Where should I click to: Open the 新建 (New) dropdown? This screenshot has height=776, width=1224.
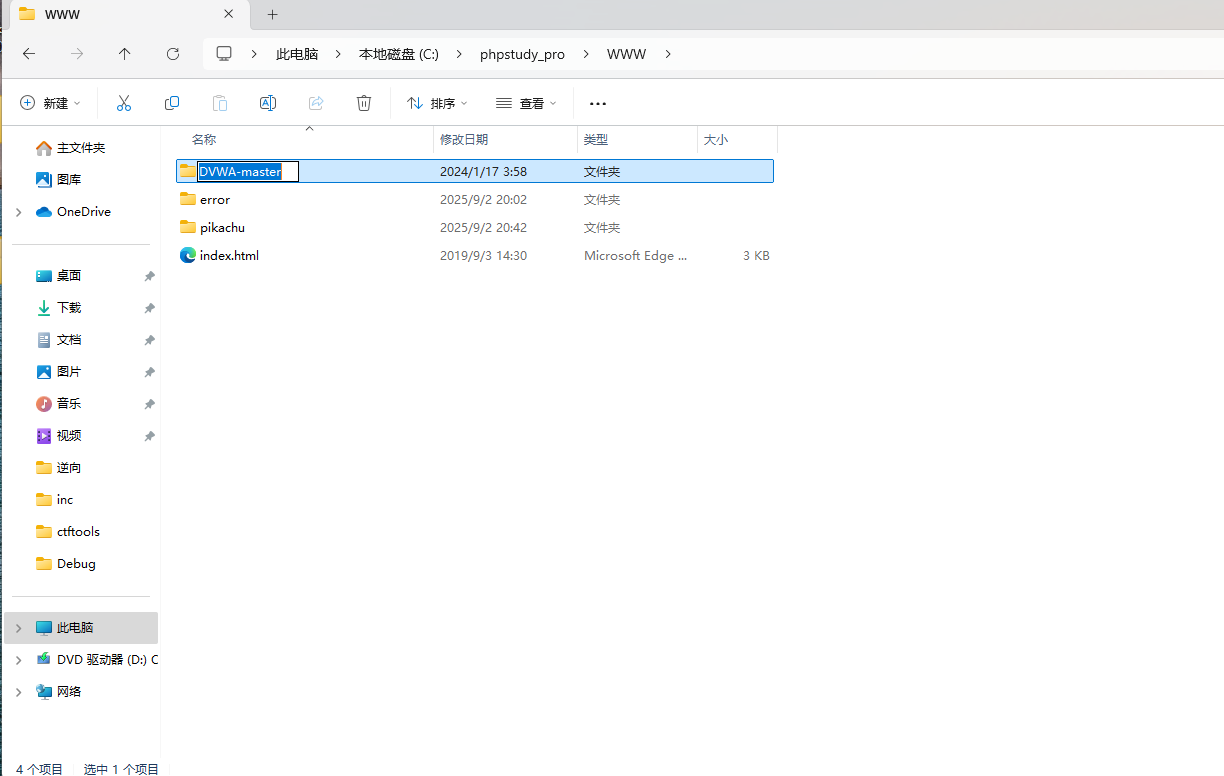pyautogui.click(x=50, y=103)
